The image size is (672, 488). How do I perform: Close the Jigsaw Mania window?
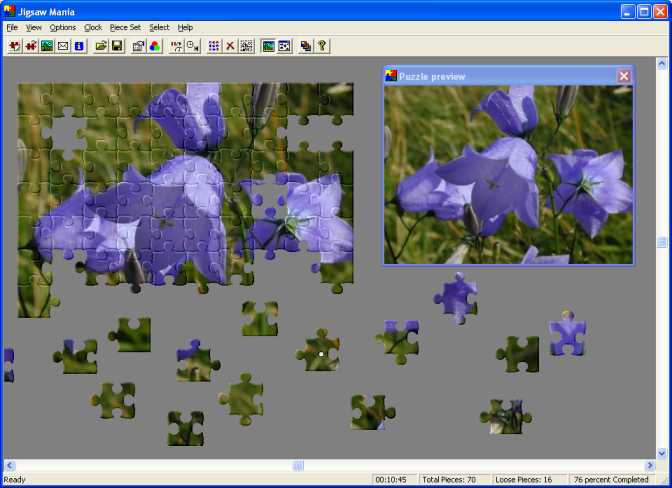(x=660, y=11)
